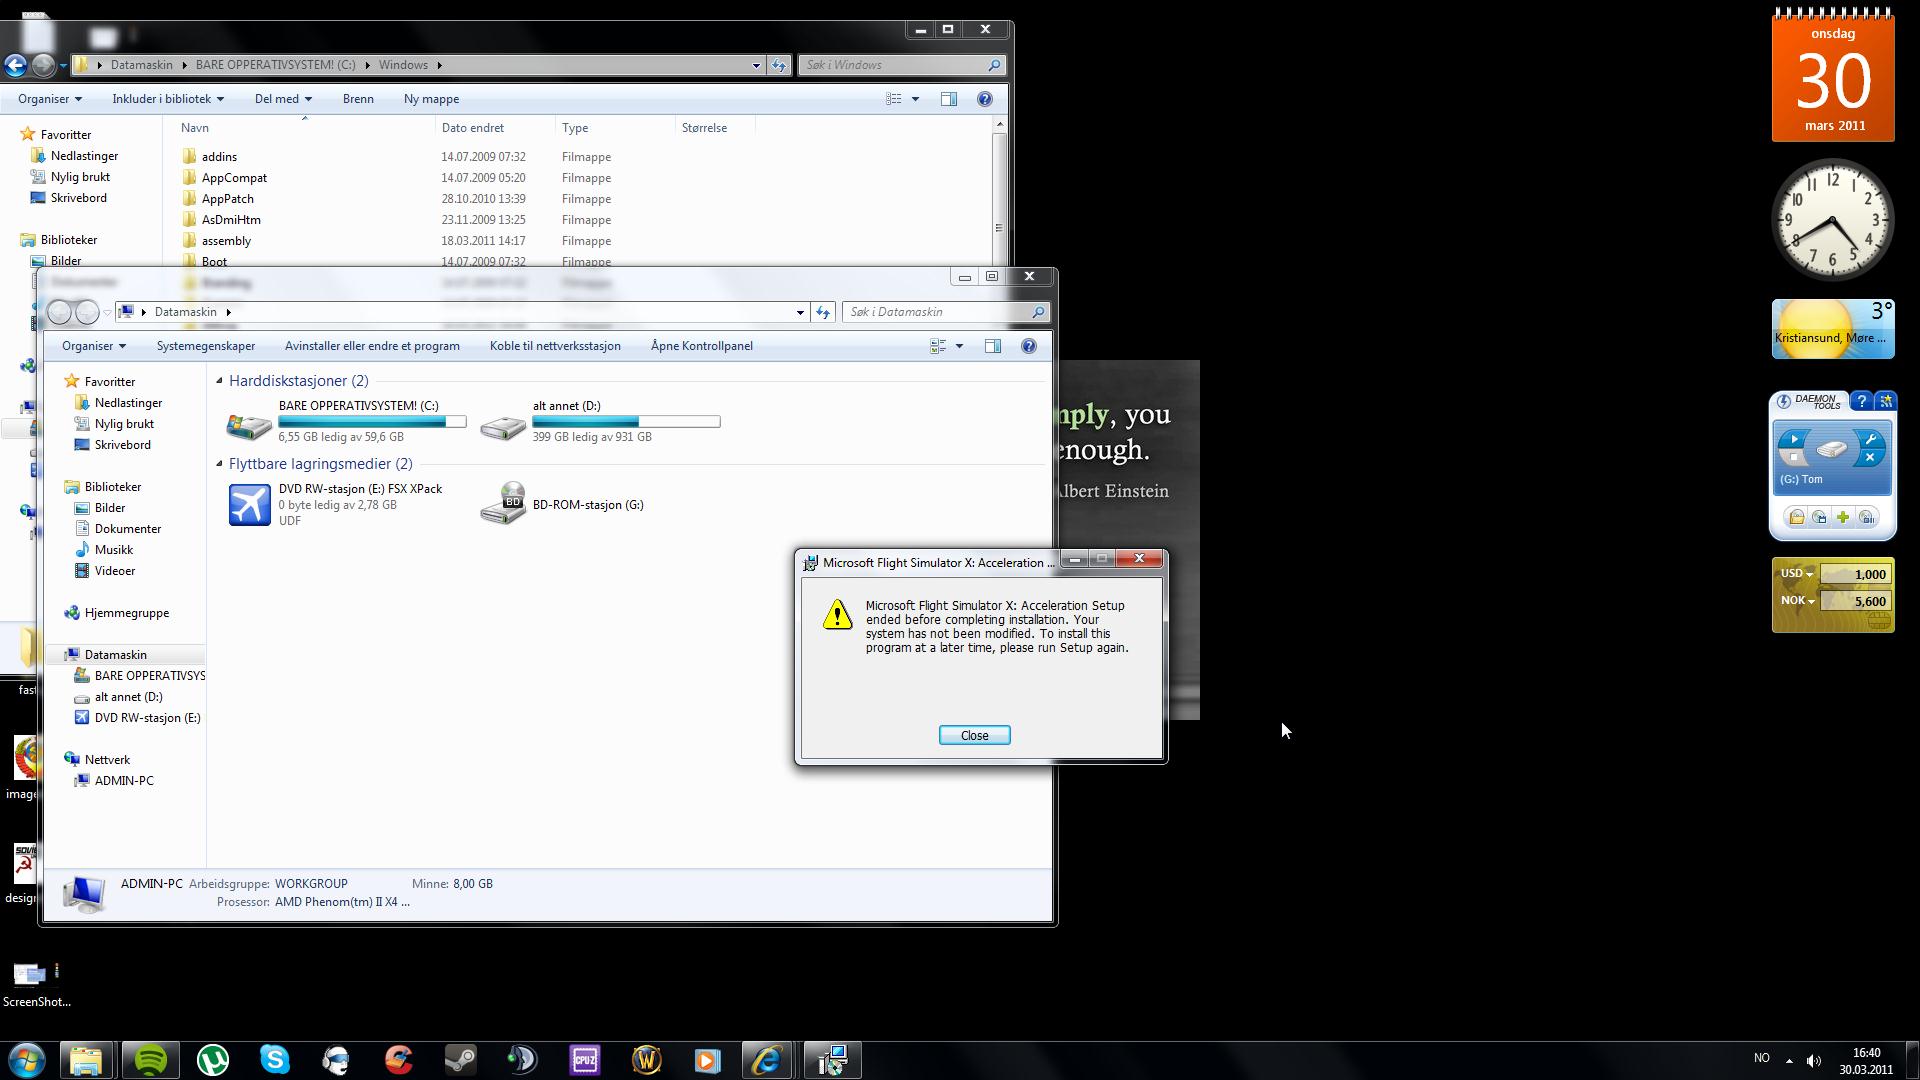1920x1080 pixels.
Task: Select Musikk in the sidebar libraries
Action: tap(113, 550)
